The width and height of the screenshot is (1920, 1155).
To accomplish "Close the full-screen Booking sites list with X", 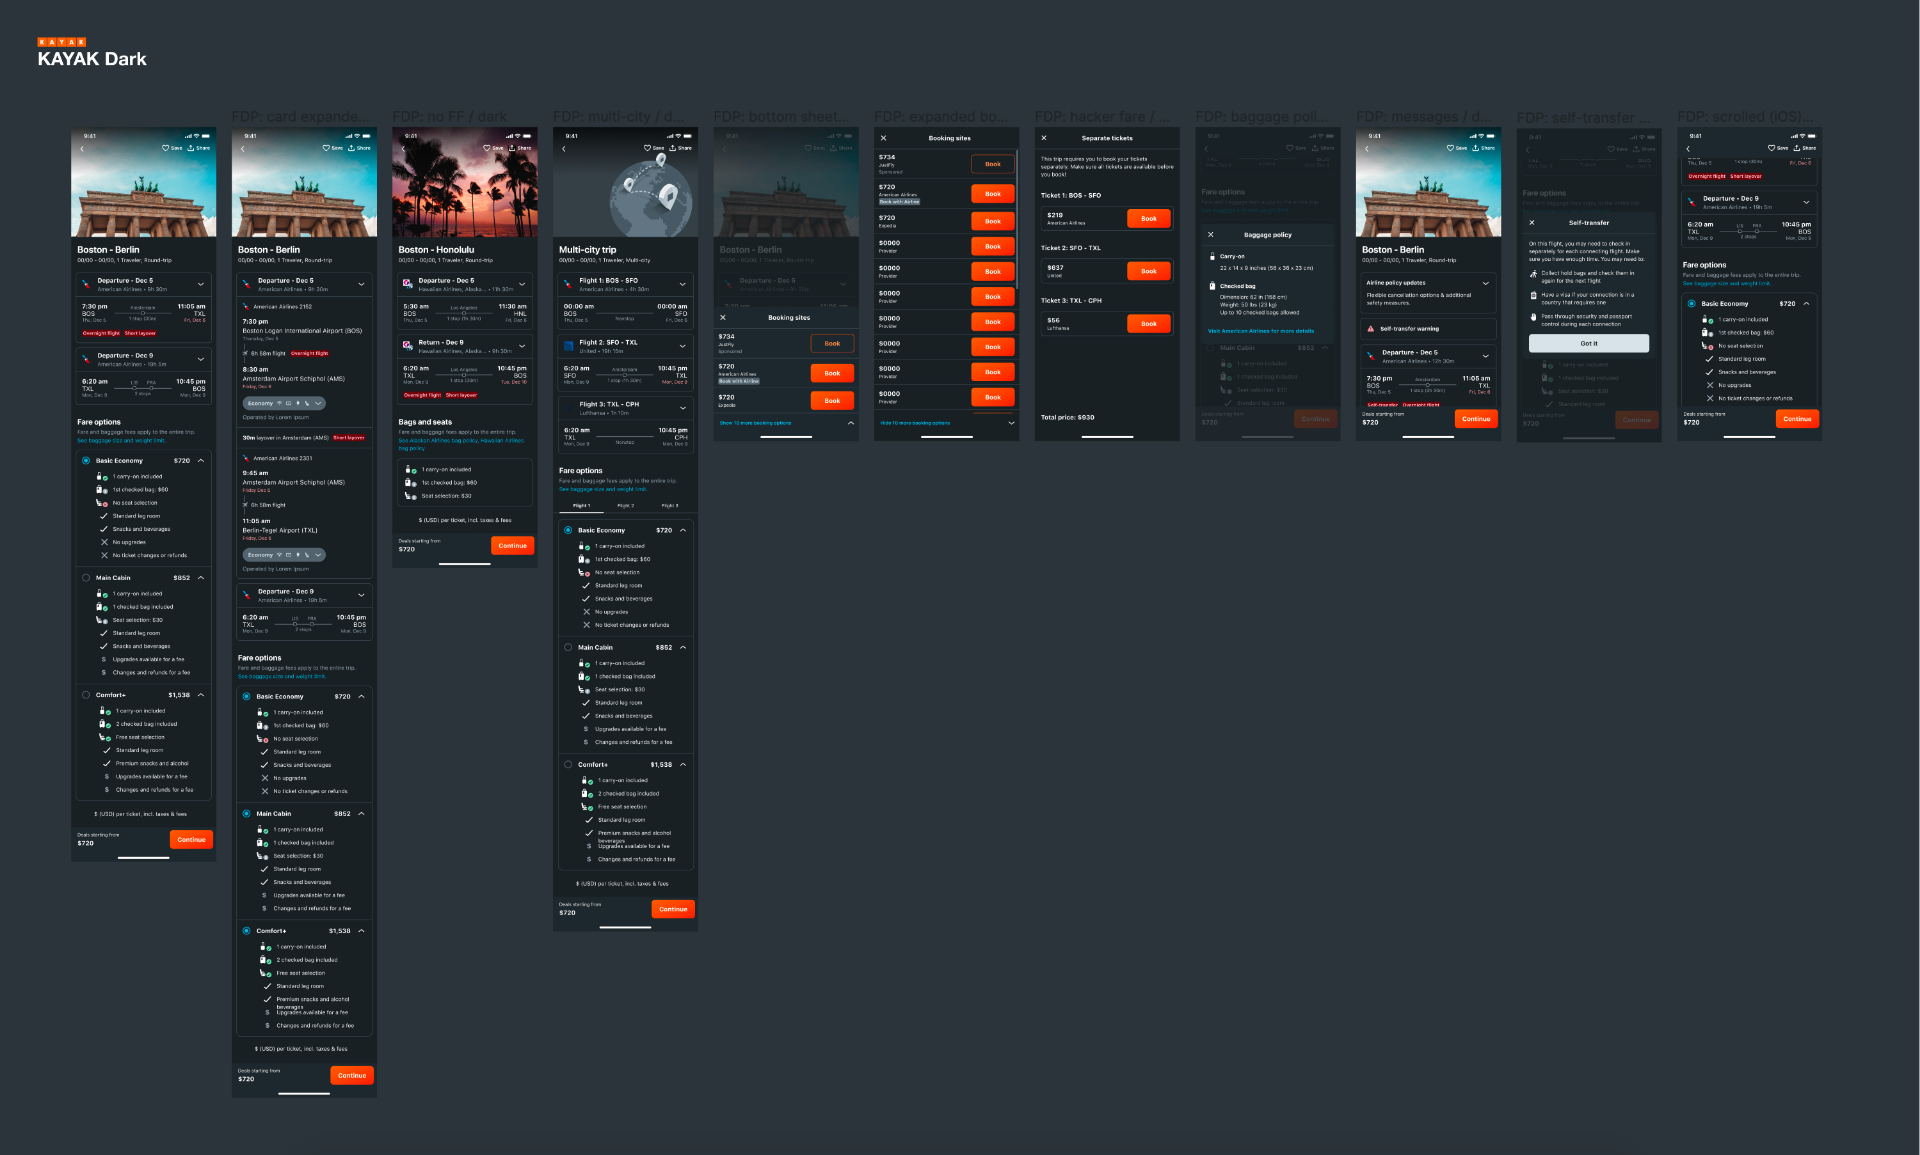I will coord(883,138).
